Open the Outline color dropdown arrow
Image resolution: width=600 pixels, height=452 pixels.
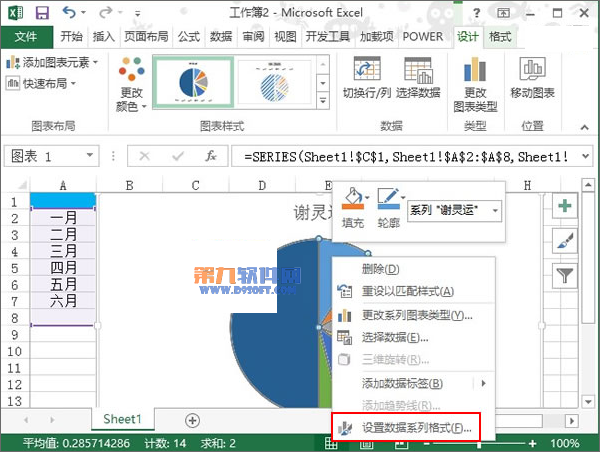coord(403,197)
